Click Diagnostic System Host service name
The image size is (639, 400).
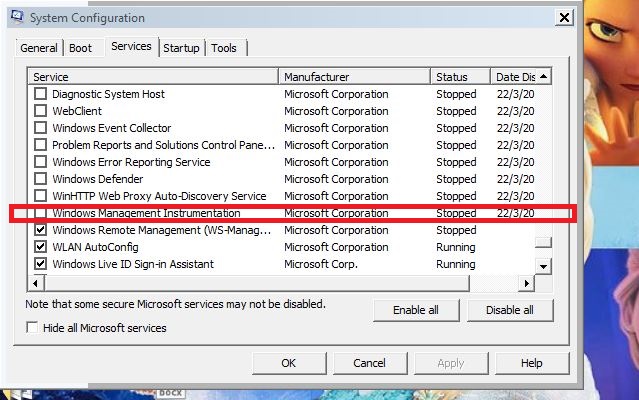[x=108, y=94]
